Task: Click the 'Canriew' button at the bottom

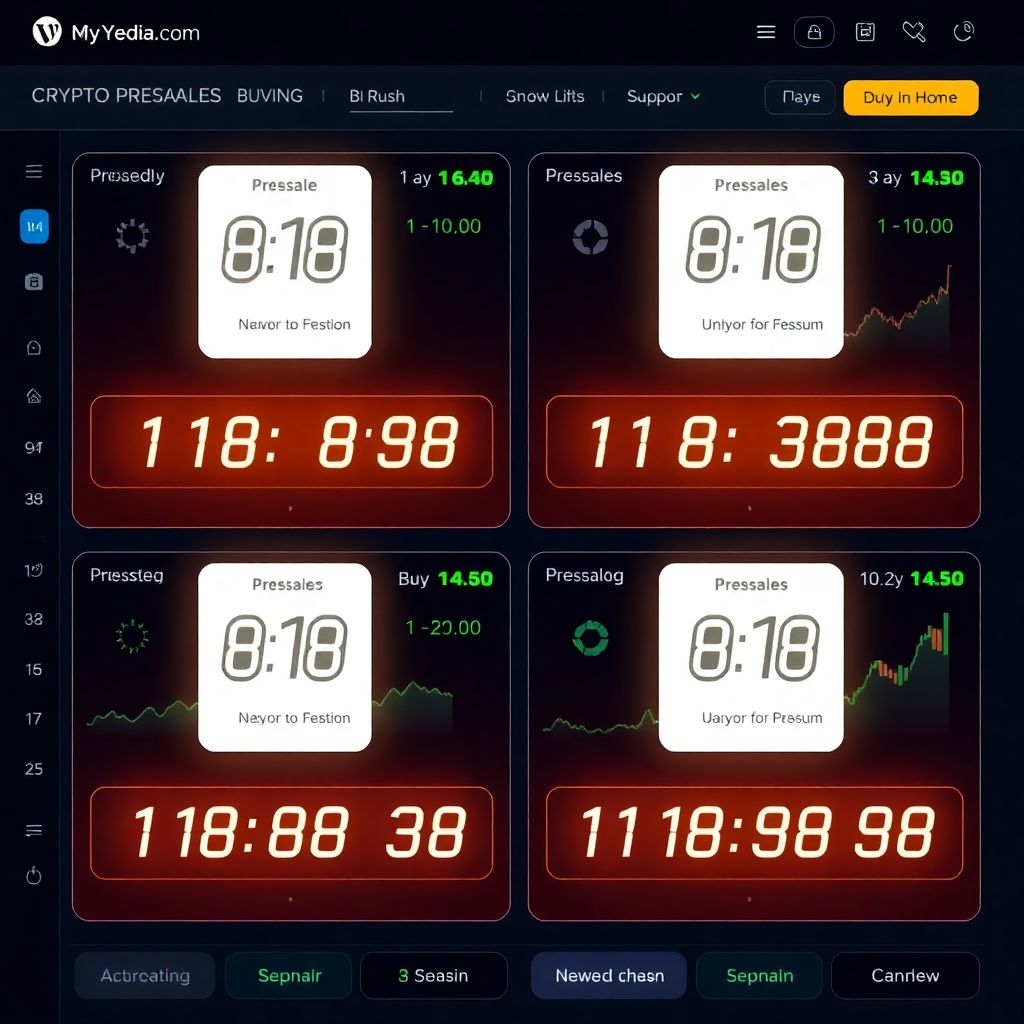Action: click(x=904, y=975)
